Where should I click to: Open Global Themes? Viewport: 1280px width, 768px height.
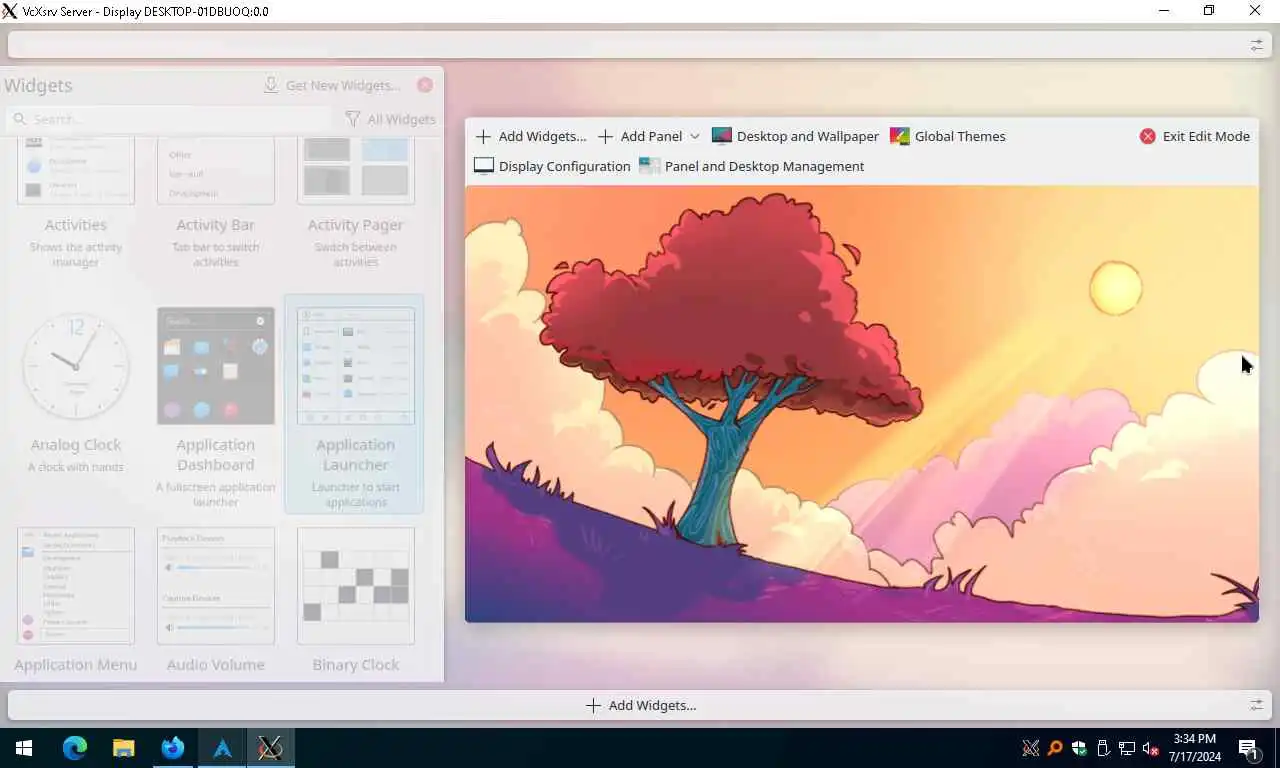948,136
